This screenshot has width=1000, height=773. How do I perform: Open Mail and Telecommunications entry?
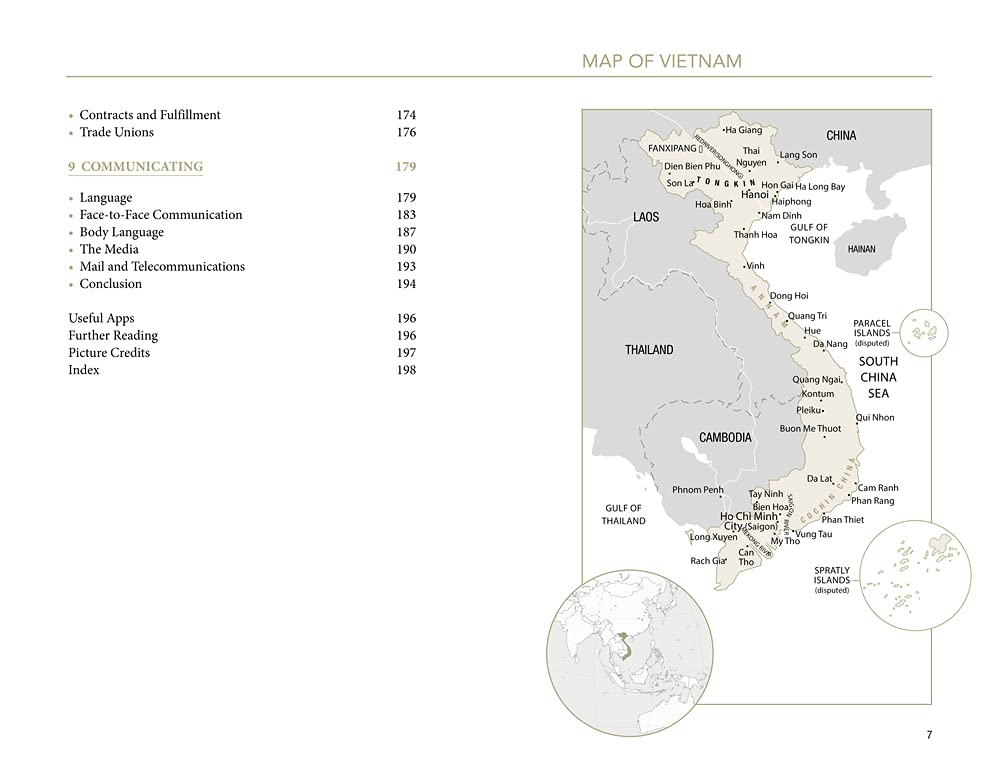click(162, 267)
